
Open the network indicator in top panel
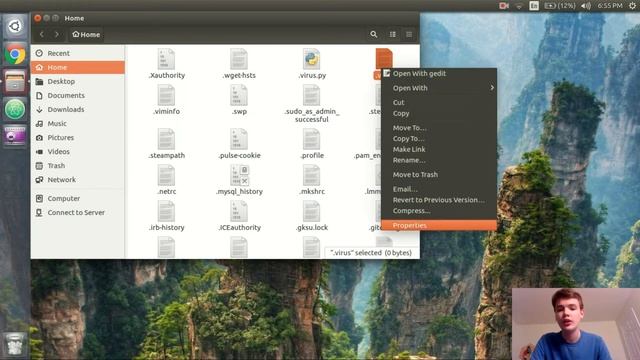pyautogui.click(x=519, y=6)
